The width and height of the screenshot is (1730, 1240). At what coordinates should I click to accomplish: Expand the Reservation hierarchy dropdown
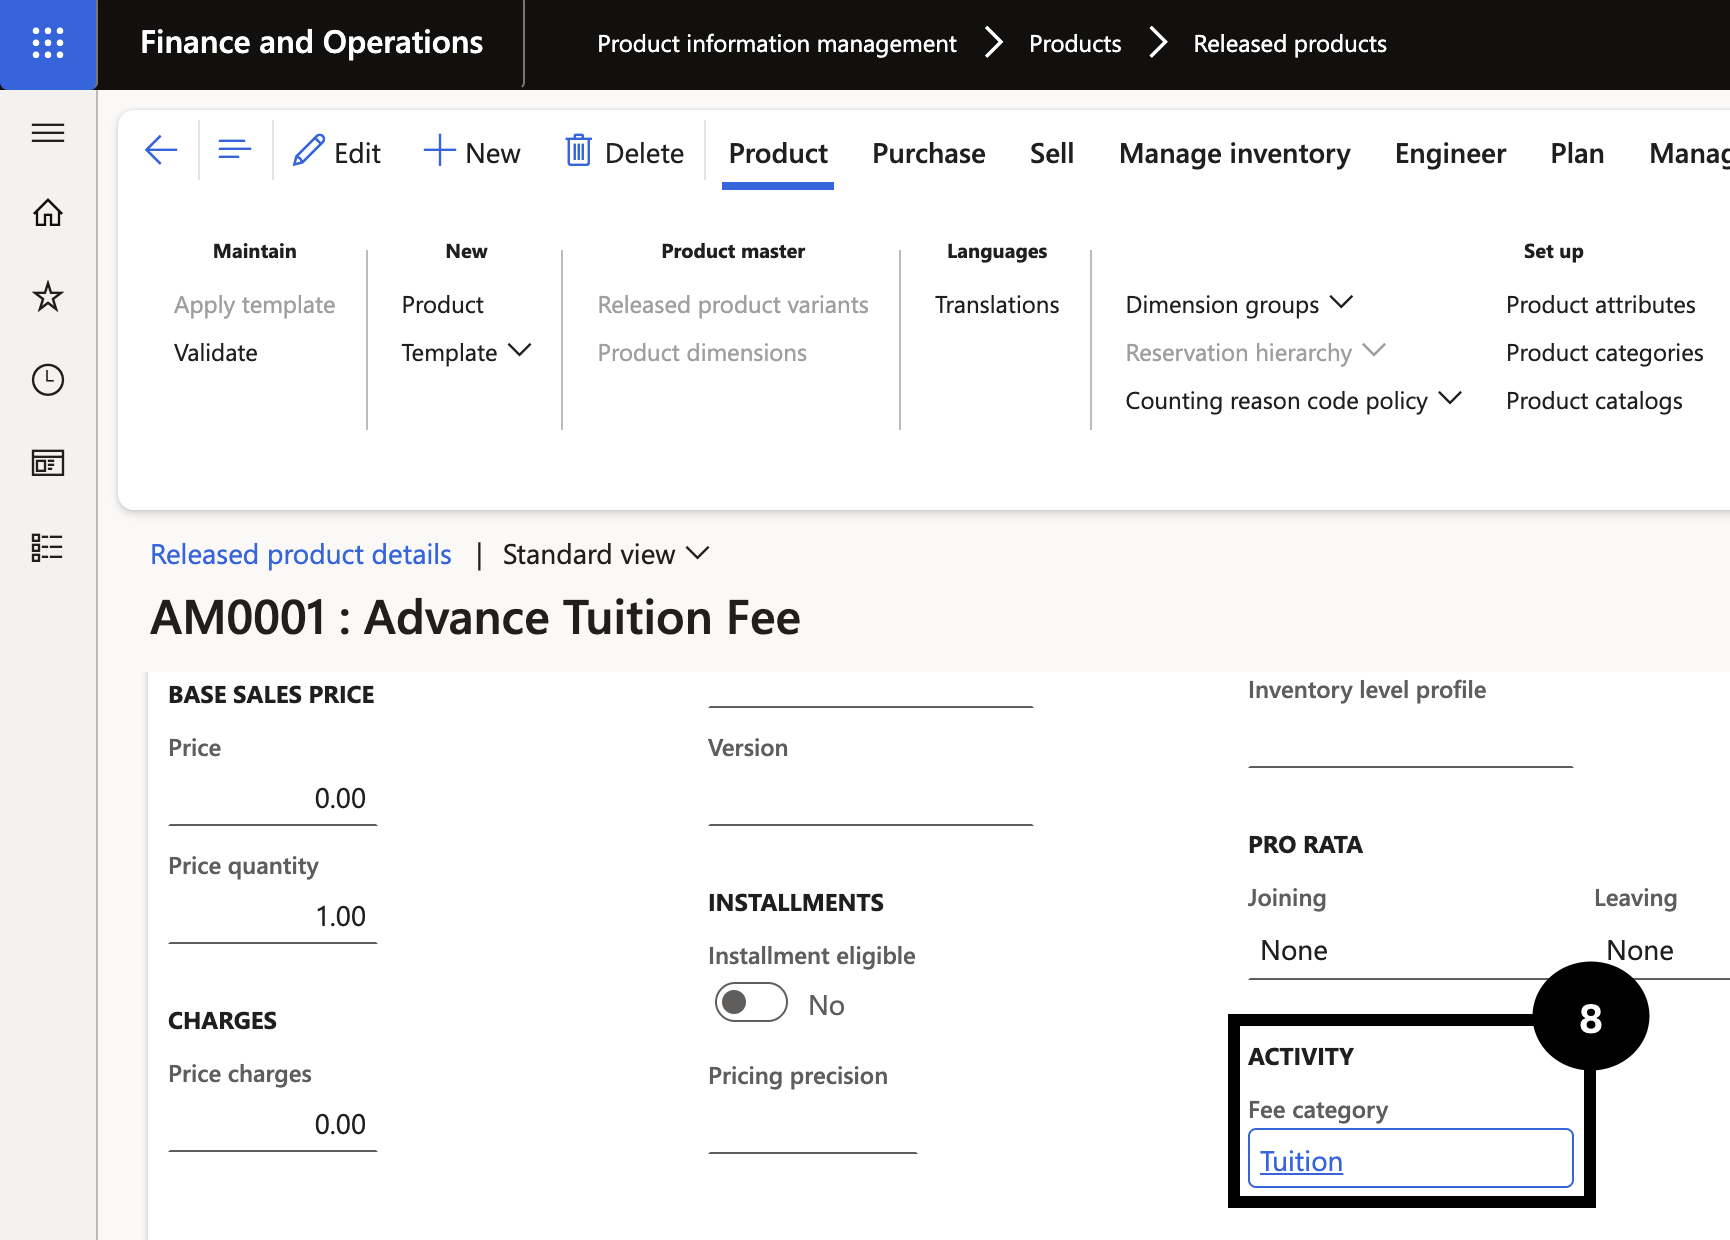1255,353
